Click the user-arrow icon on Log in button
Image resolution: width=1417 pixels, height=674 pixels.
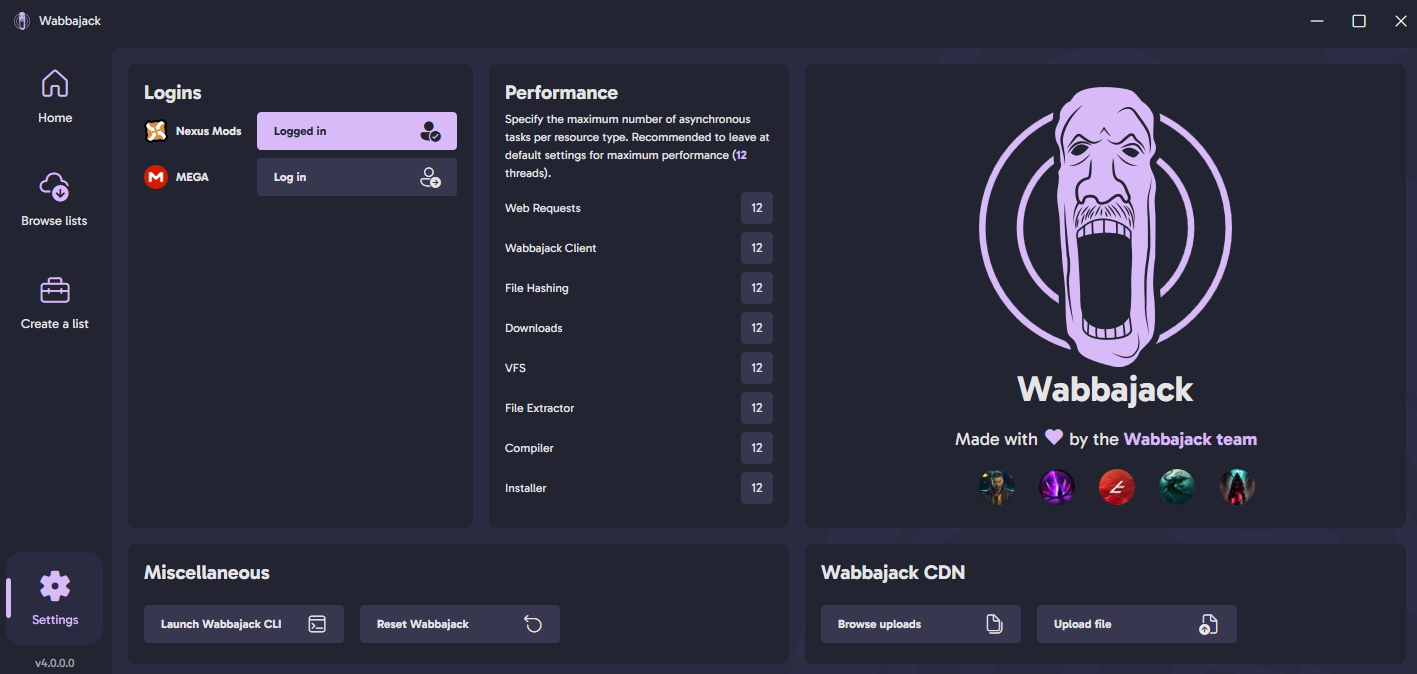click(430, 177)
